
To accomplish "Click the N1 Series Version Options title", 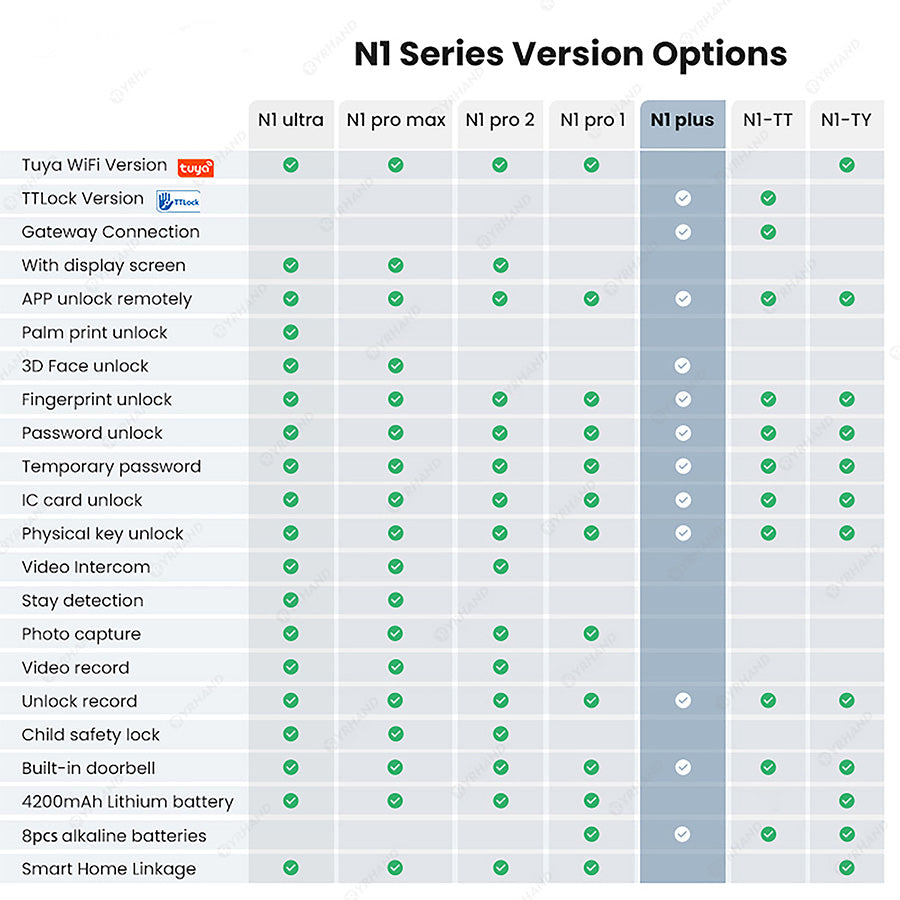I will (570, 53).
